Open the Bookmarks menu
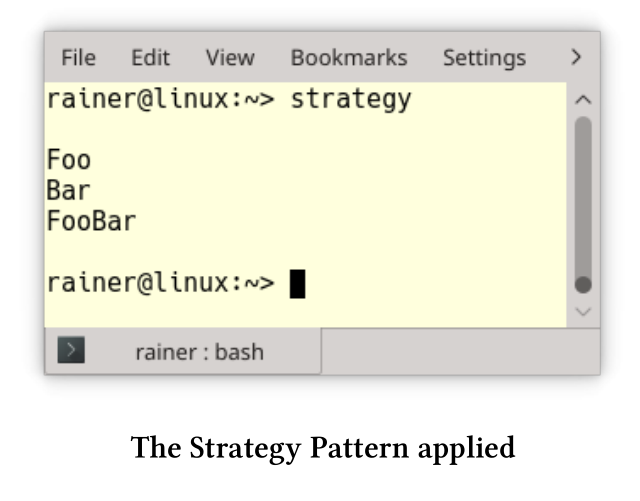This screenshot has width=640, height=501. [349, 57]
